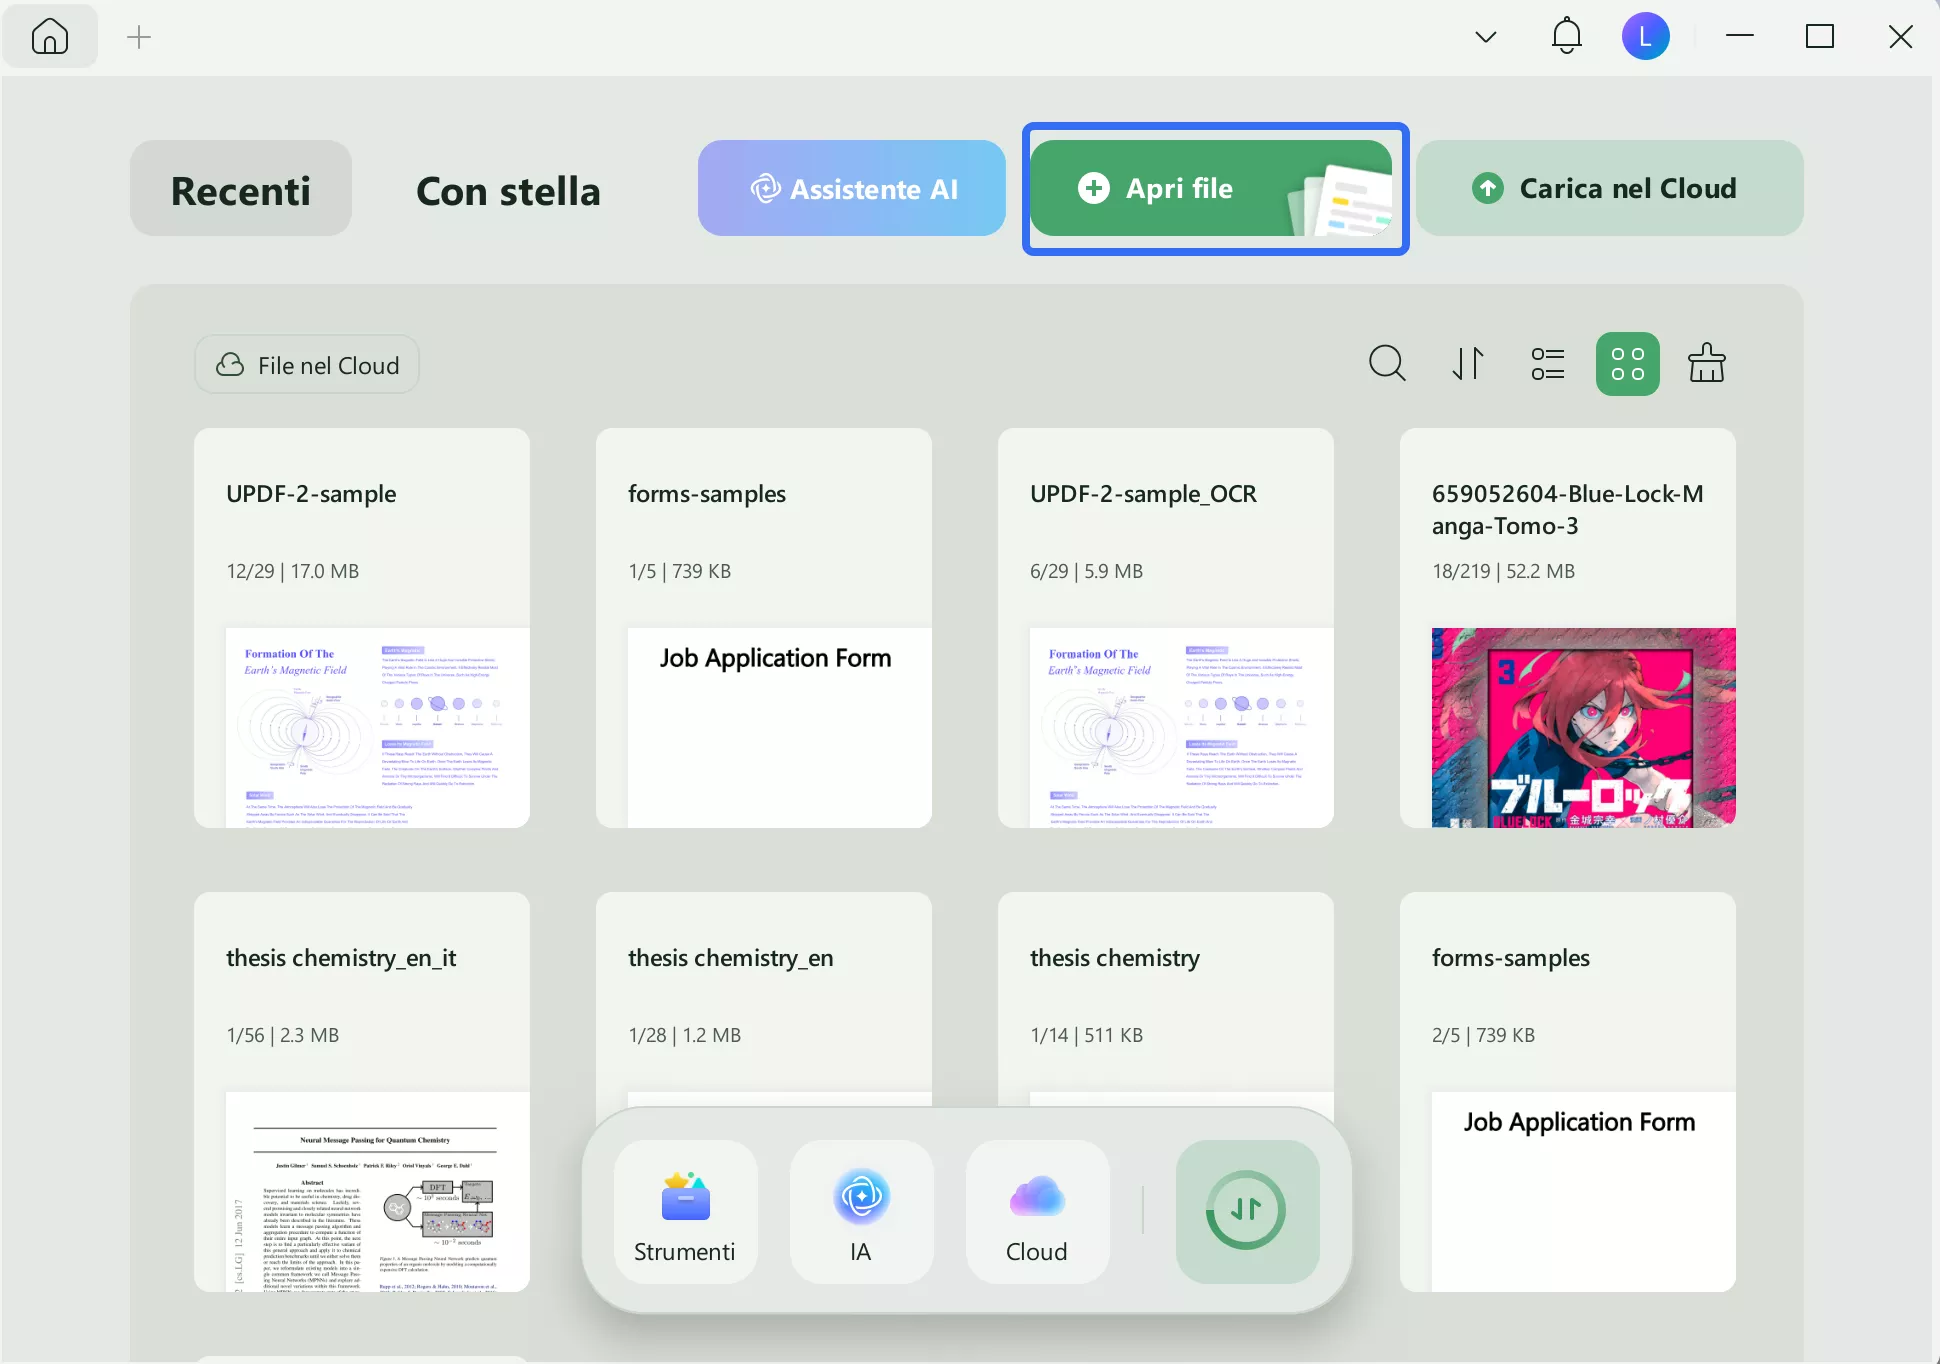This screenshot has height=1364, width=1940.
Task: Open Strumenti in the bottom dock
Action: (685, 1212)
